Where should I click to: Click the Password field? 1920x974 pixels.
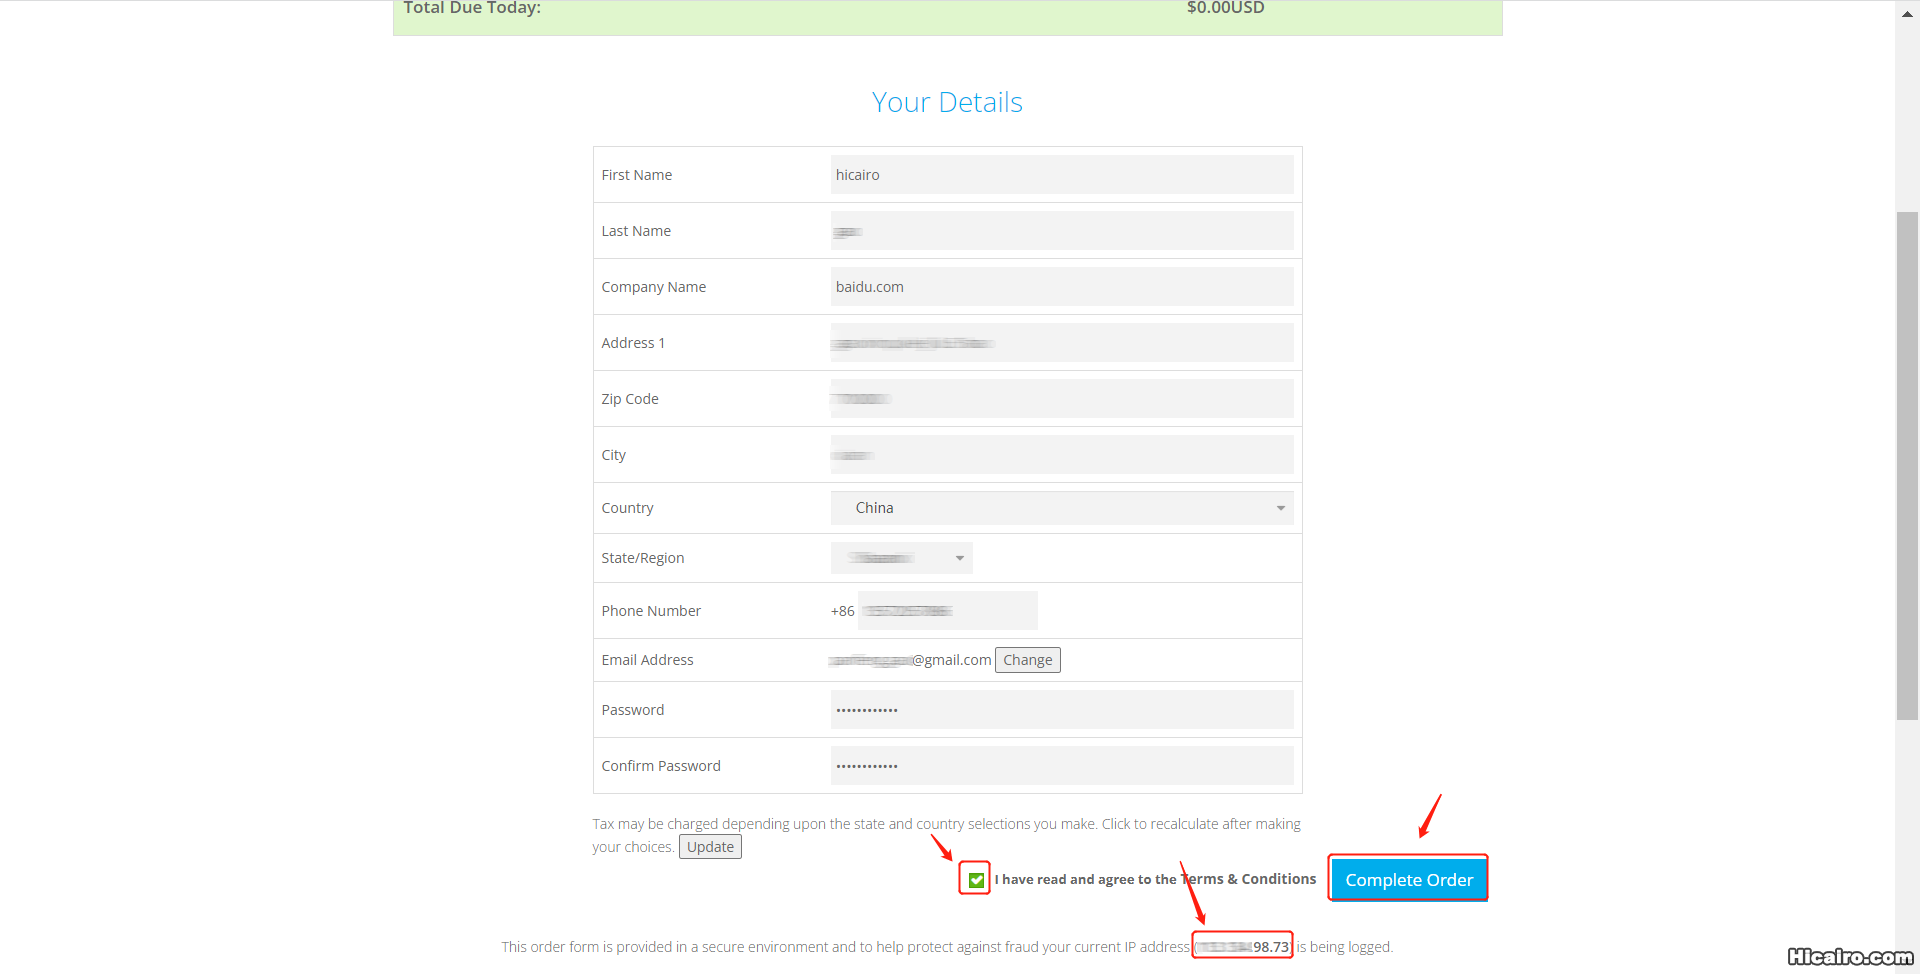[x=1061, y=710]
